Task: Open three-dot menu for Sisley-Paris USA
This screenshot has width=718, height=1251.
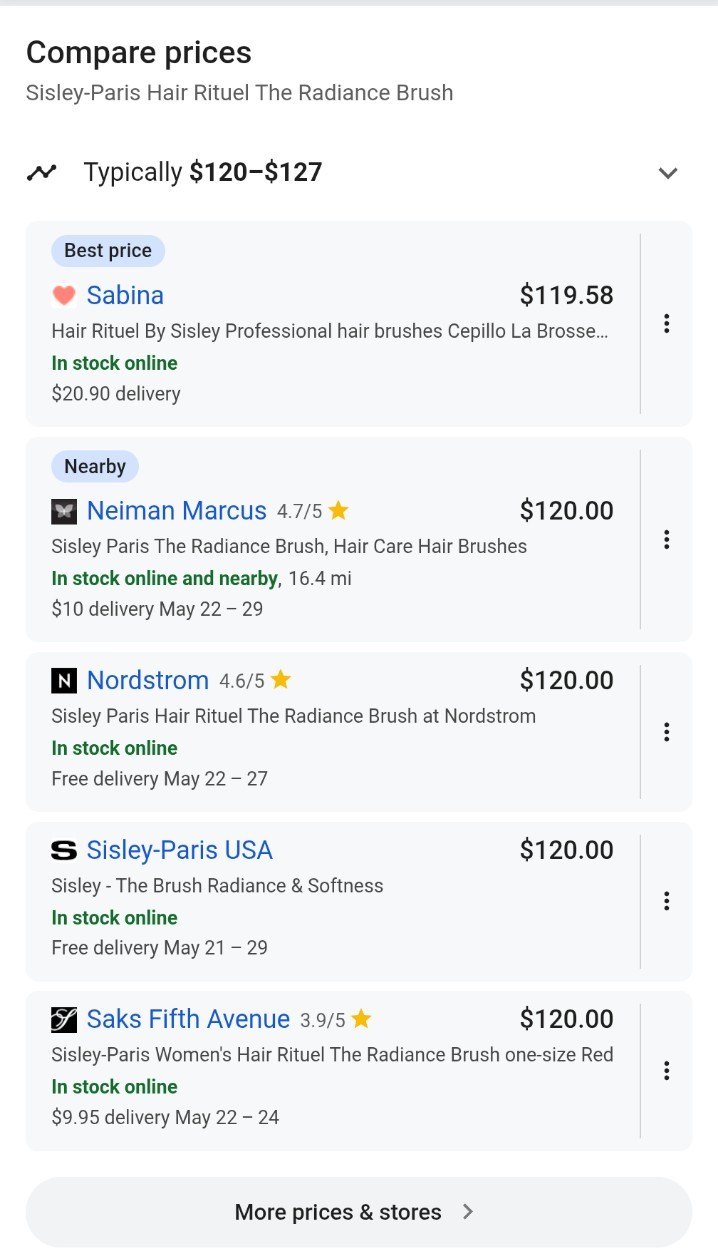Action: 666,901
